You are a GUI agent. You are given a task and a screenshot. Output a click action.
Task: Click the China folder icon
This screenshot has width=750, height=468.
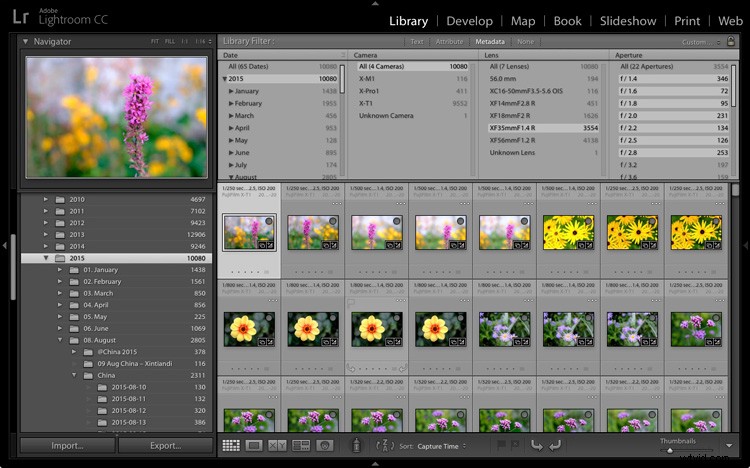click(x=88, y=375)
